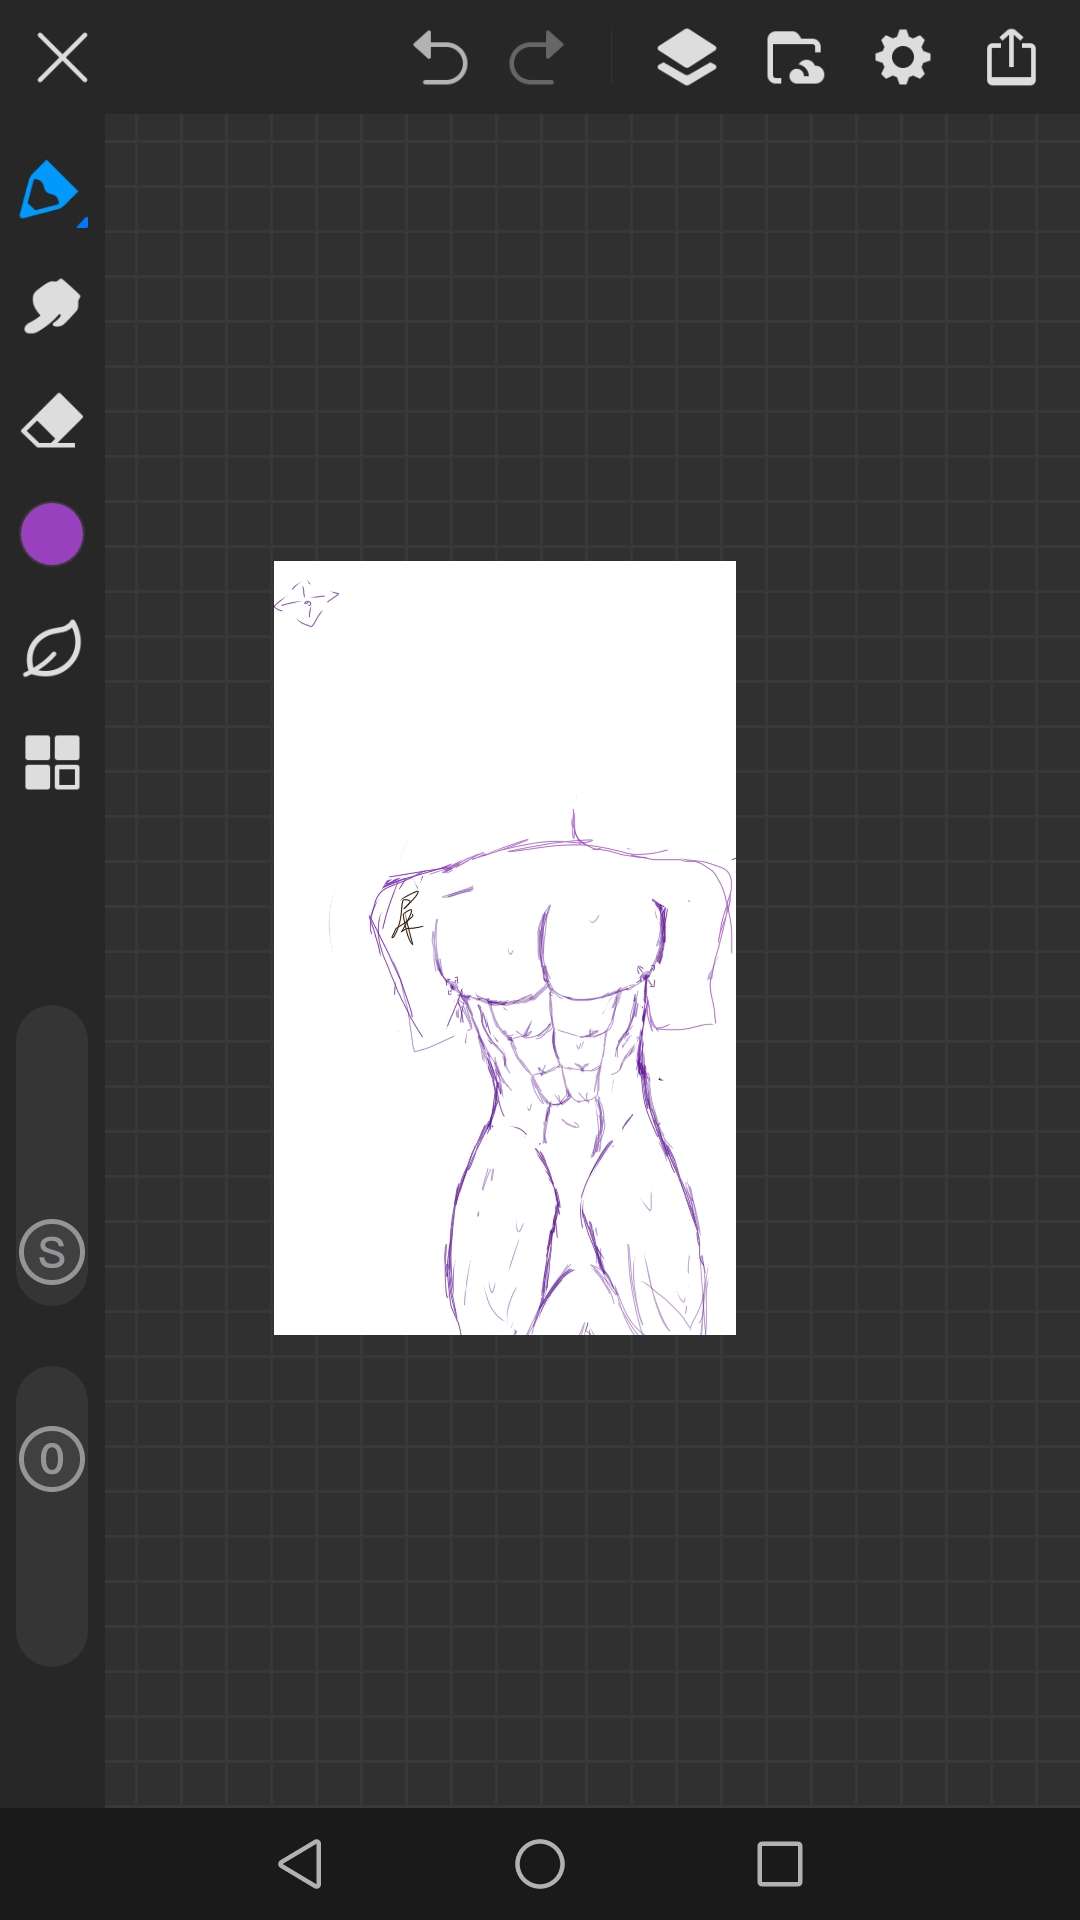Select the blue pen brush tool
1080x1920 pixels.
point(48,190)
